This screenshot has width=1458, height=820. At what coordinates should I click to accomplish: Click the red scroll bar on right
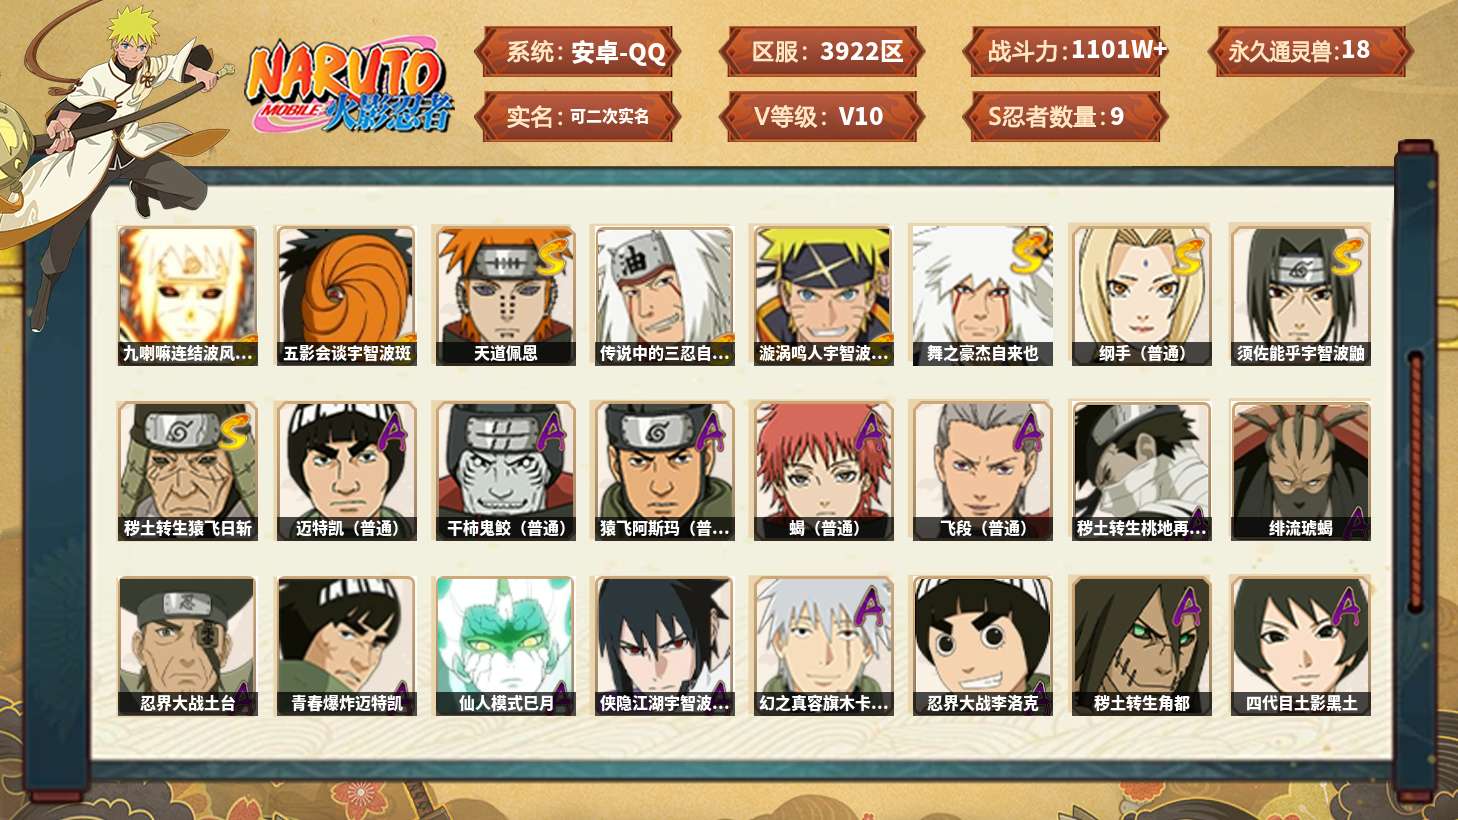tap(1415, 480)
